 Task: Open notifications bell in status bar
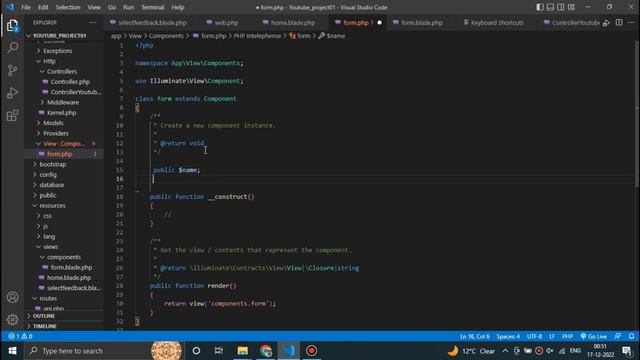coord(631,336)
